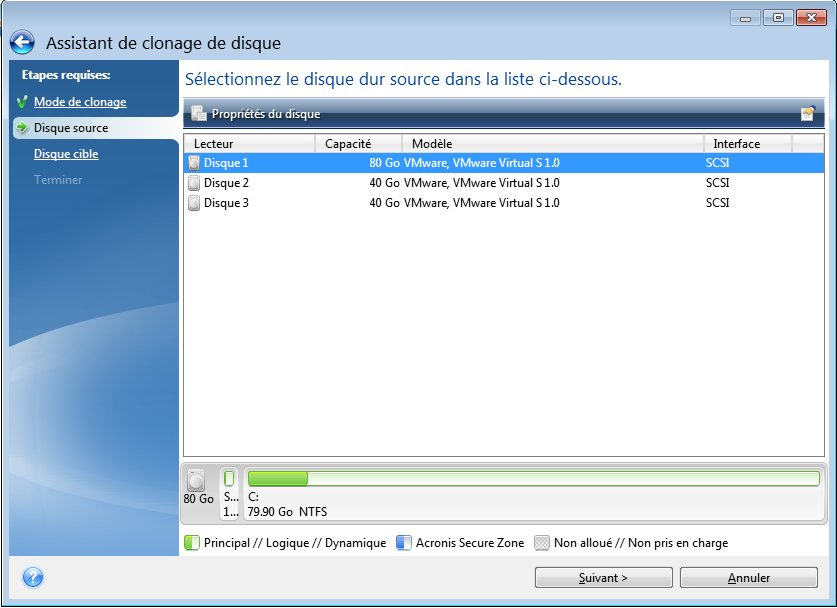Click the C: partition usage bar
Viewport: 837px width, 608px height.
point(533,479)
